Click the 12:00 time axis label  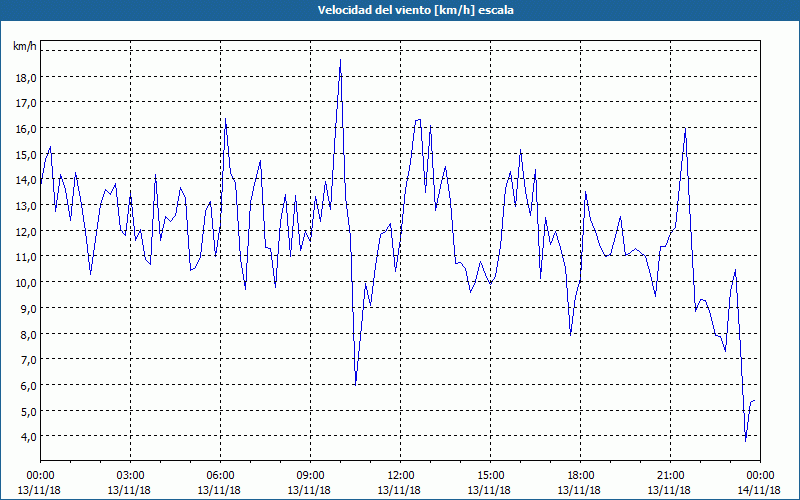(x=401, y=476)
